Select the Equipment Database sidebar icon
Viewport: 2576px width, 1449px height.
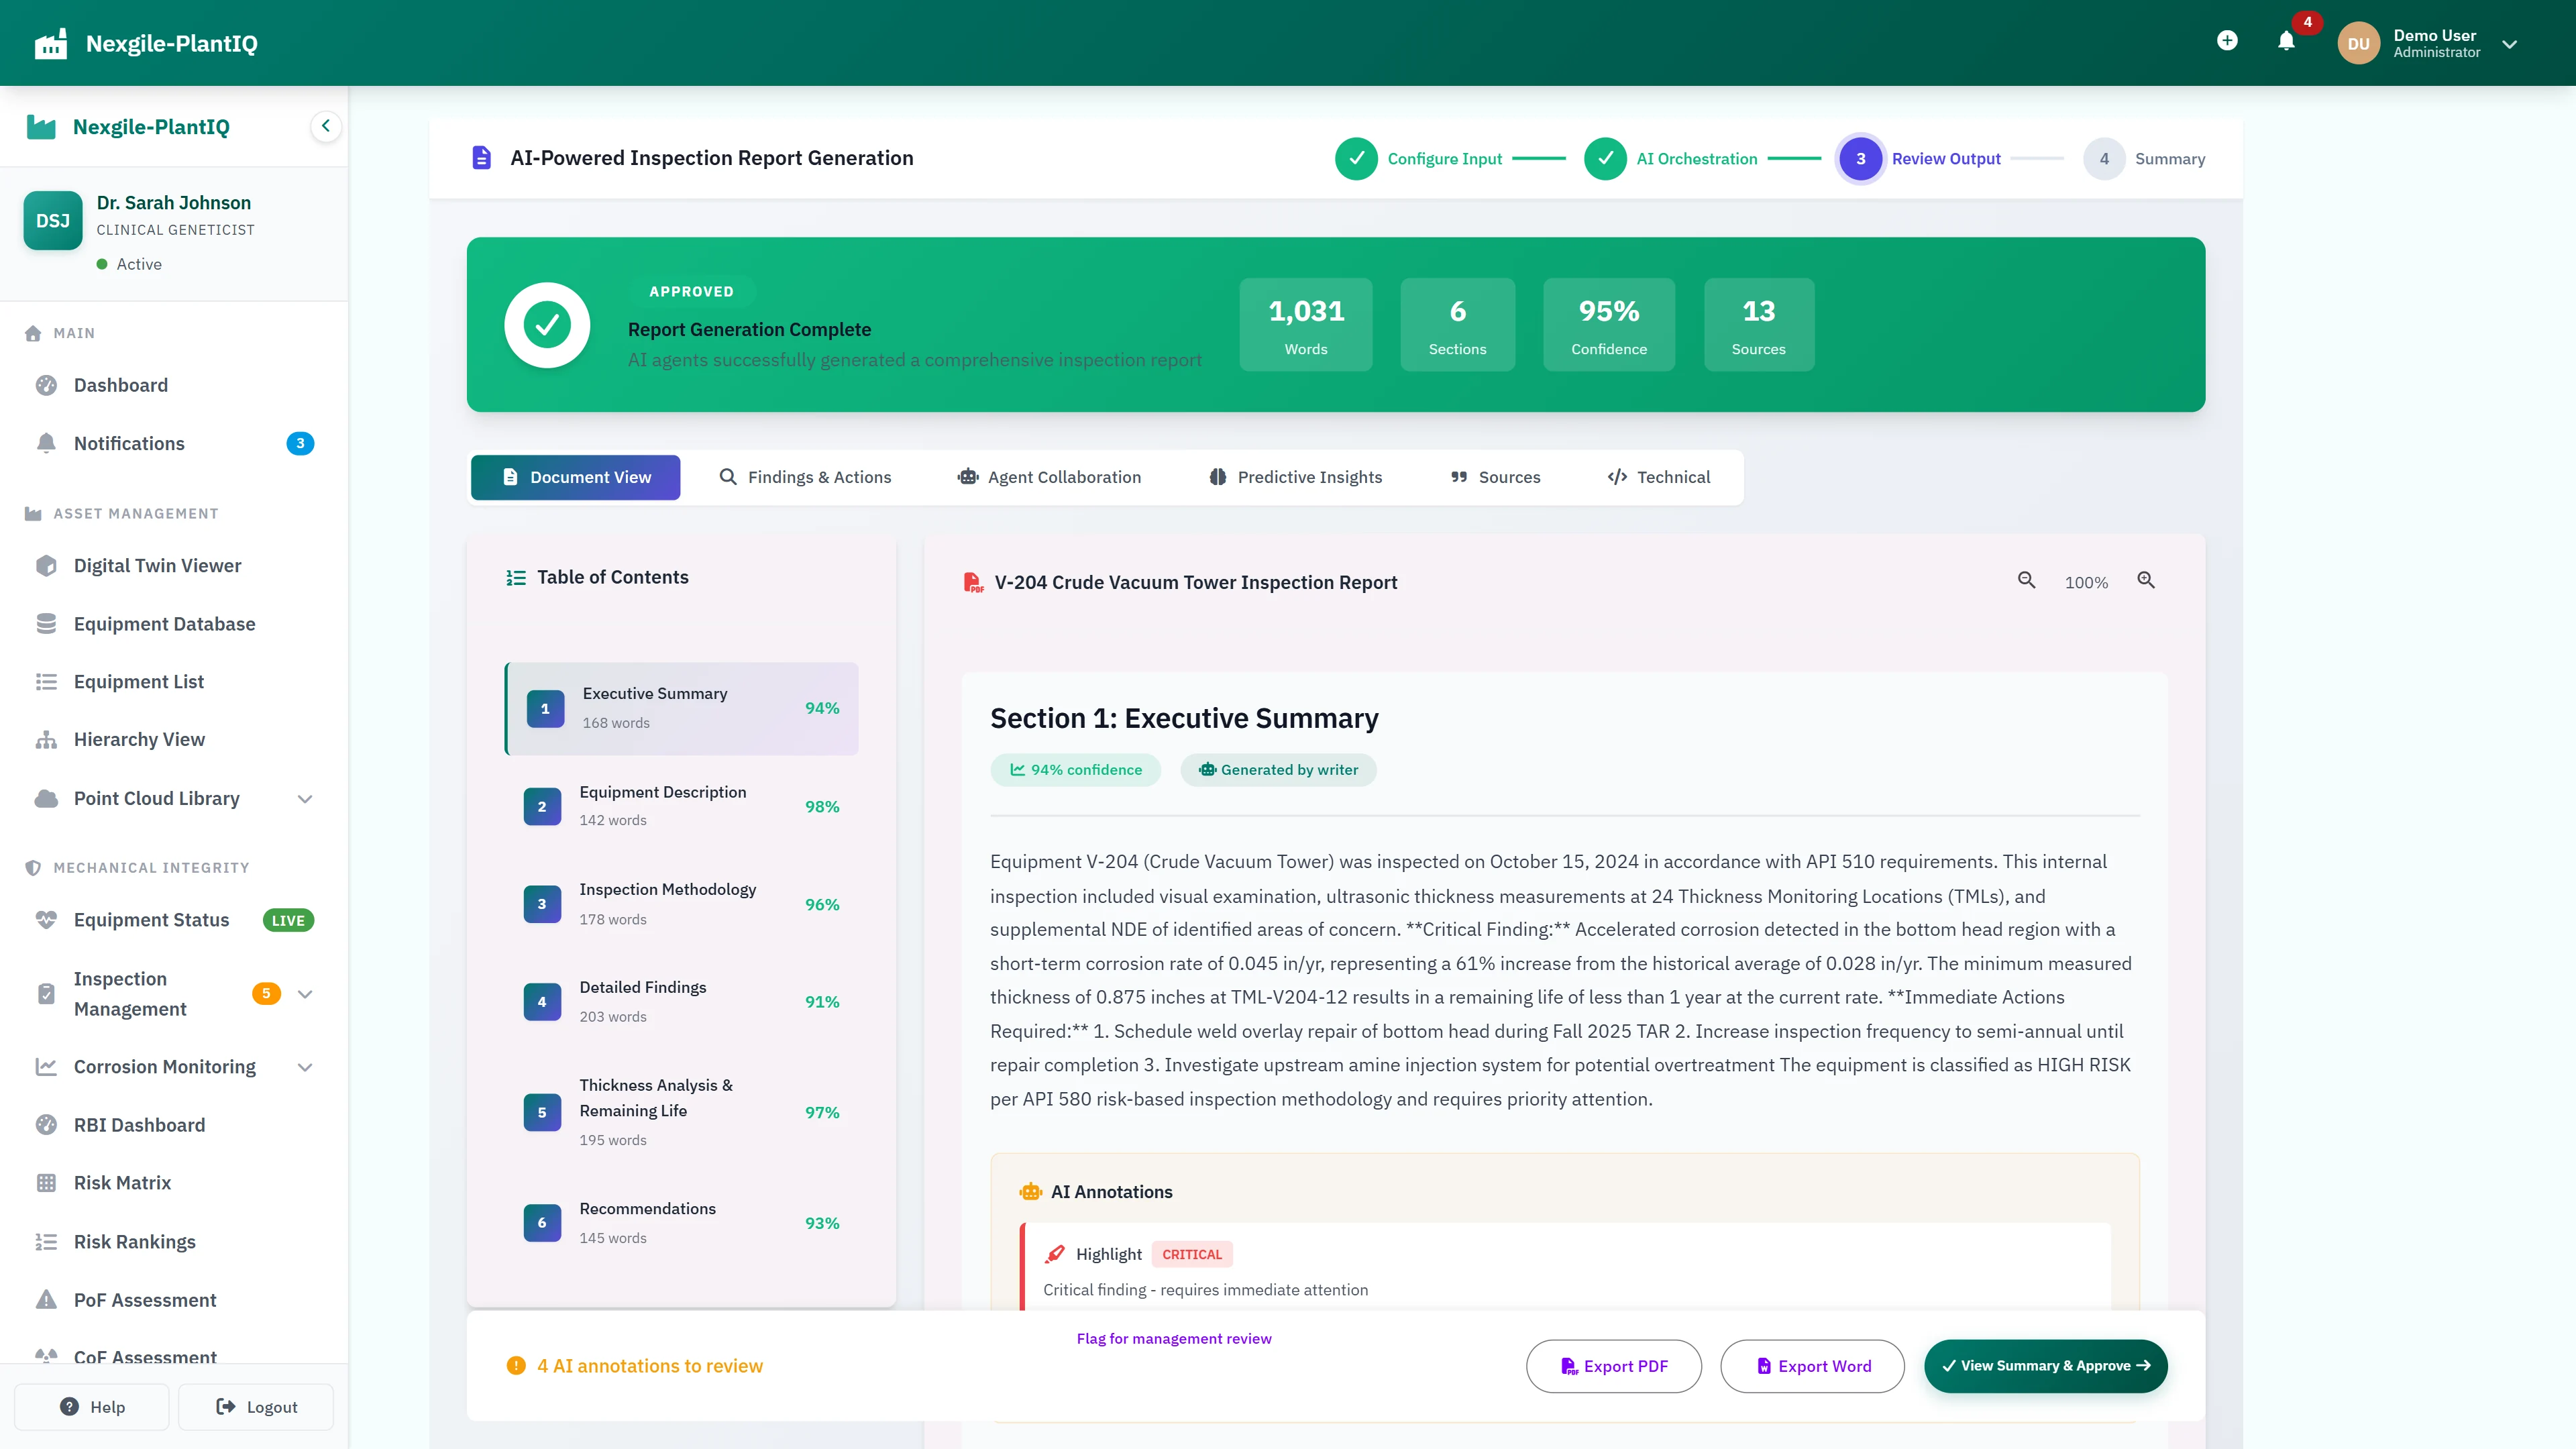47,623
